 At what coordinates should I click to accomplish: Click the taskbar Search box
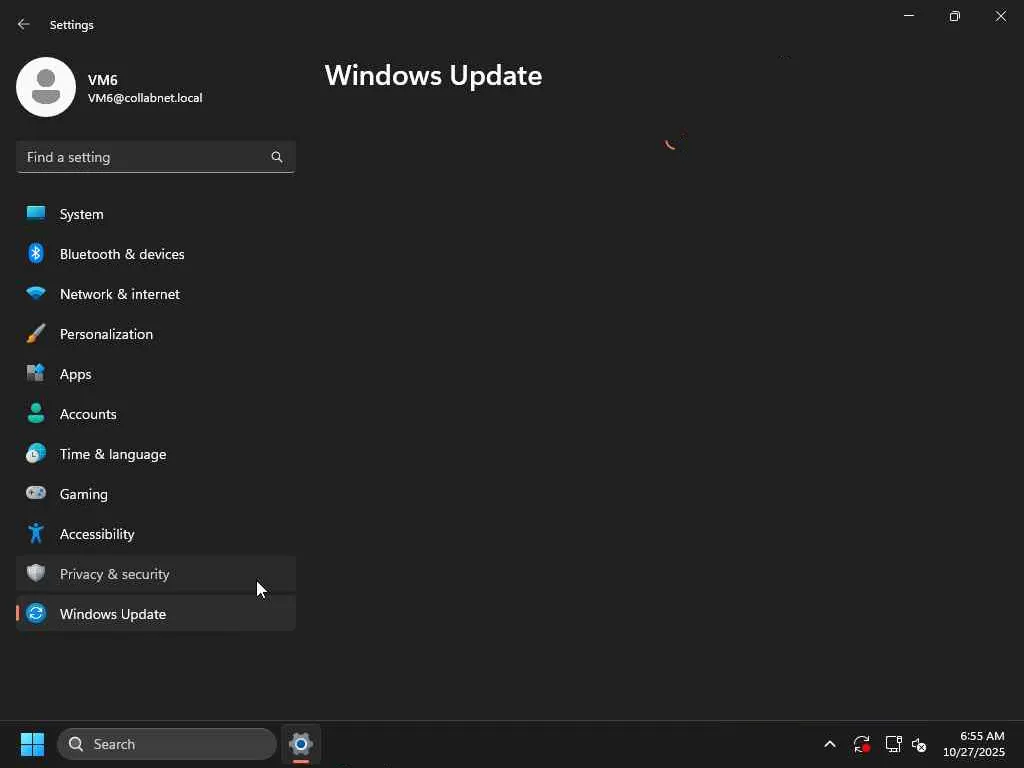tap(167, 744)
